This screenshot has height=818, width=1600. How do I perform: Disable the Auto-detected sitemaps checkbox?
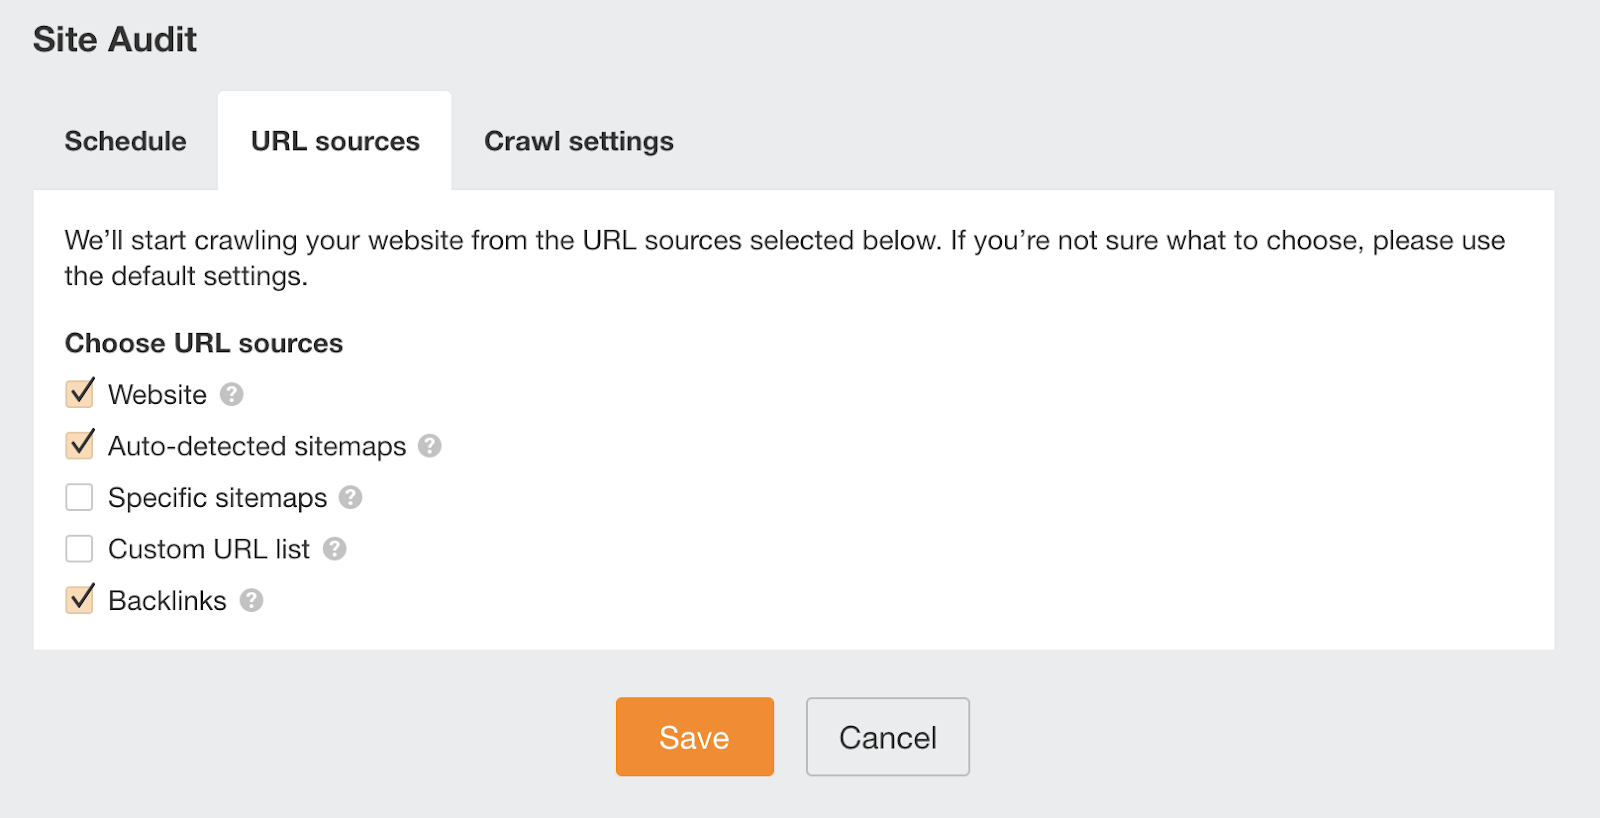click(80, 445)
